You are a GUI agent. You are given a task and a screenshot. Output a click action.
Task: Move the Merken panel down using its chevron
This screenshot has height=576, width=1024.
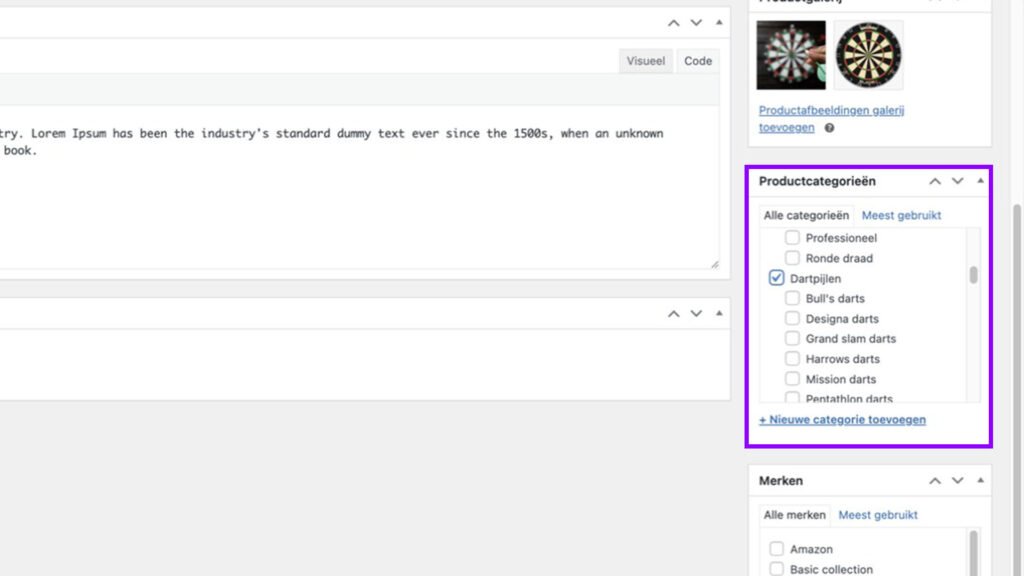click(957, 481)
